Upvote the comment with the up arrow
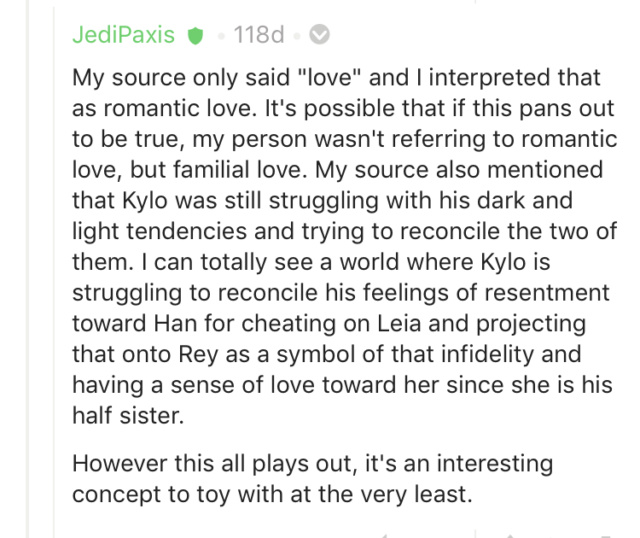Viewport: 640px width, 538px height. [x=510, y=536]
